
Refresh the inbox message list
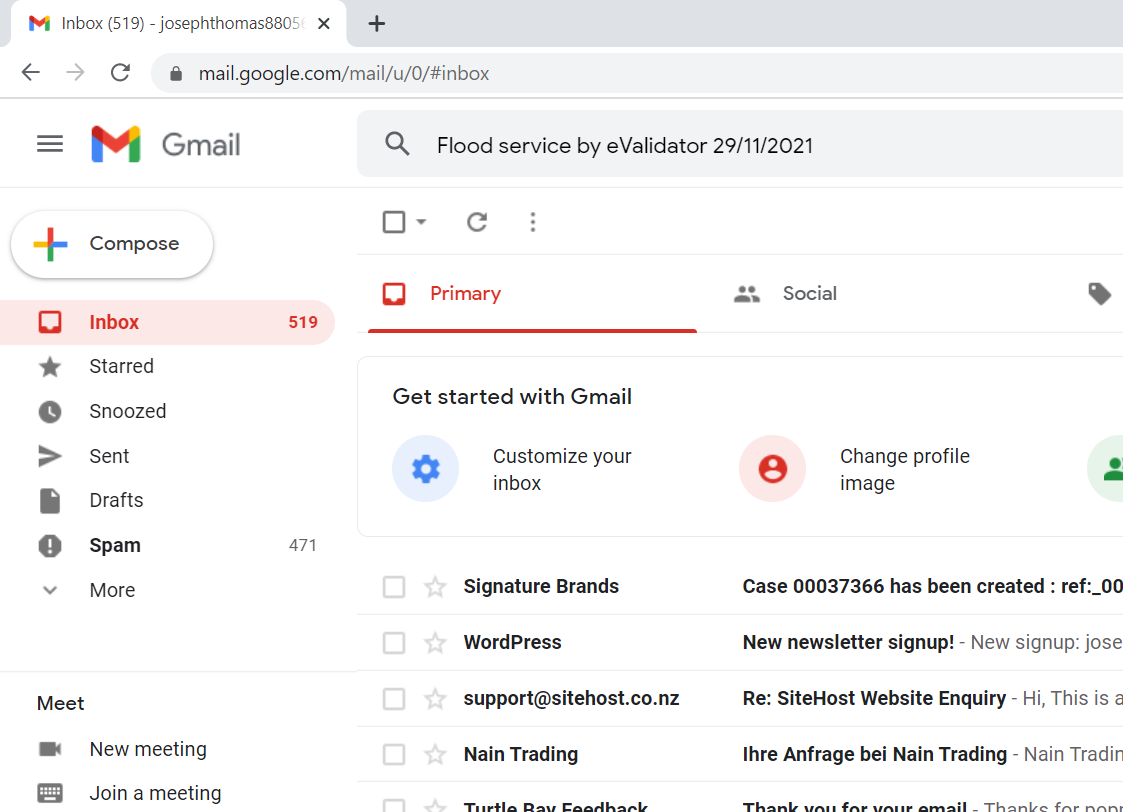[x=477, y=222]
